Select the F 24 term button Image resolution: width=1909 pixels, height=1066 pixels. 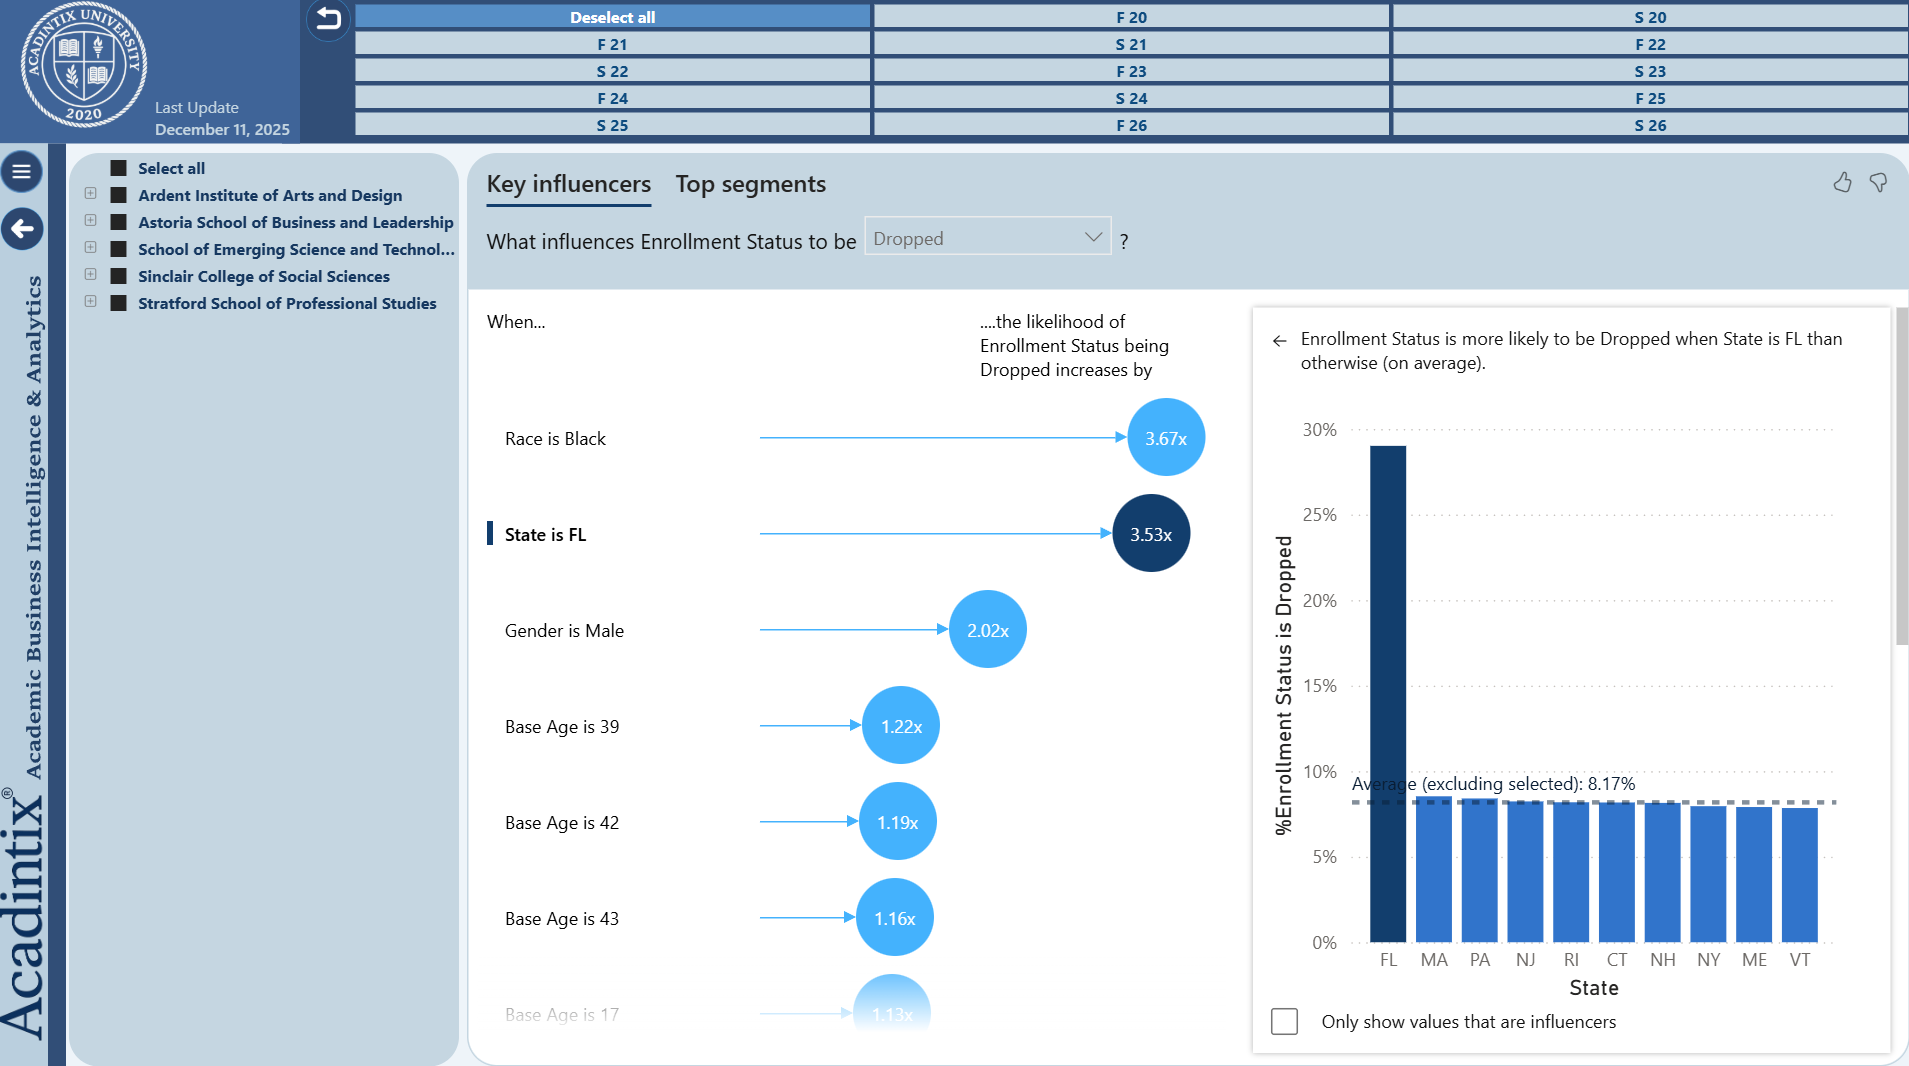click(612, 98)
